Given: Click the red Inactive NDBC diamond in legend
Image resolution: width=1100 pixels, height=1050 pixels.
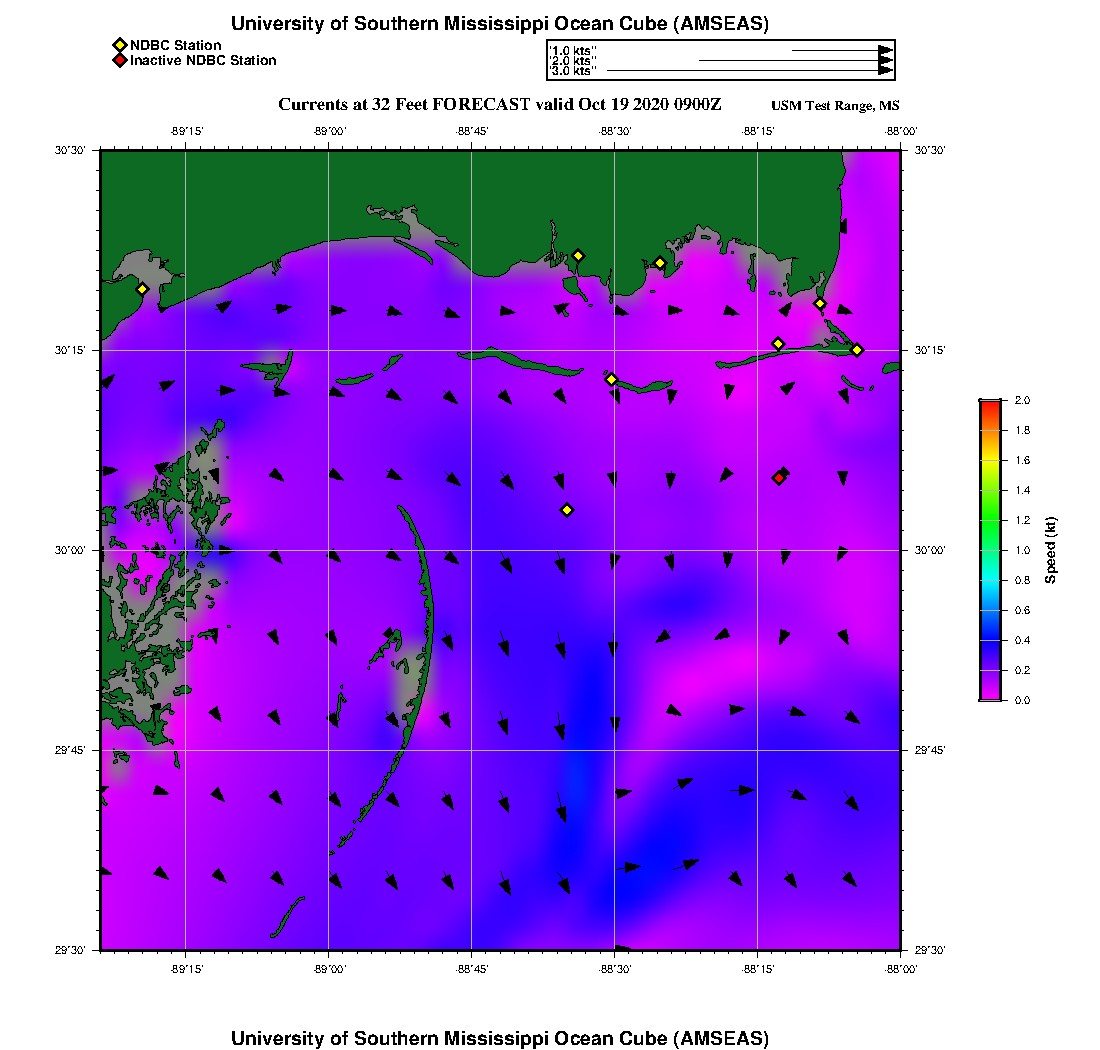Looking at the screenshot, I should pos(119,61).
